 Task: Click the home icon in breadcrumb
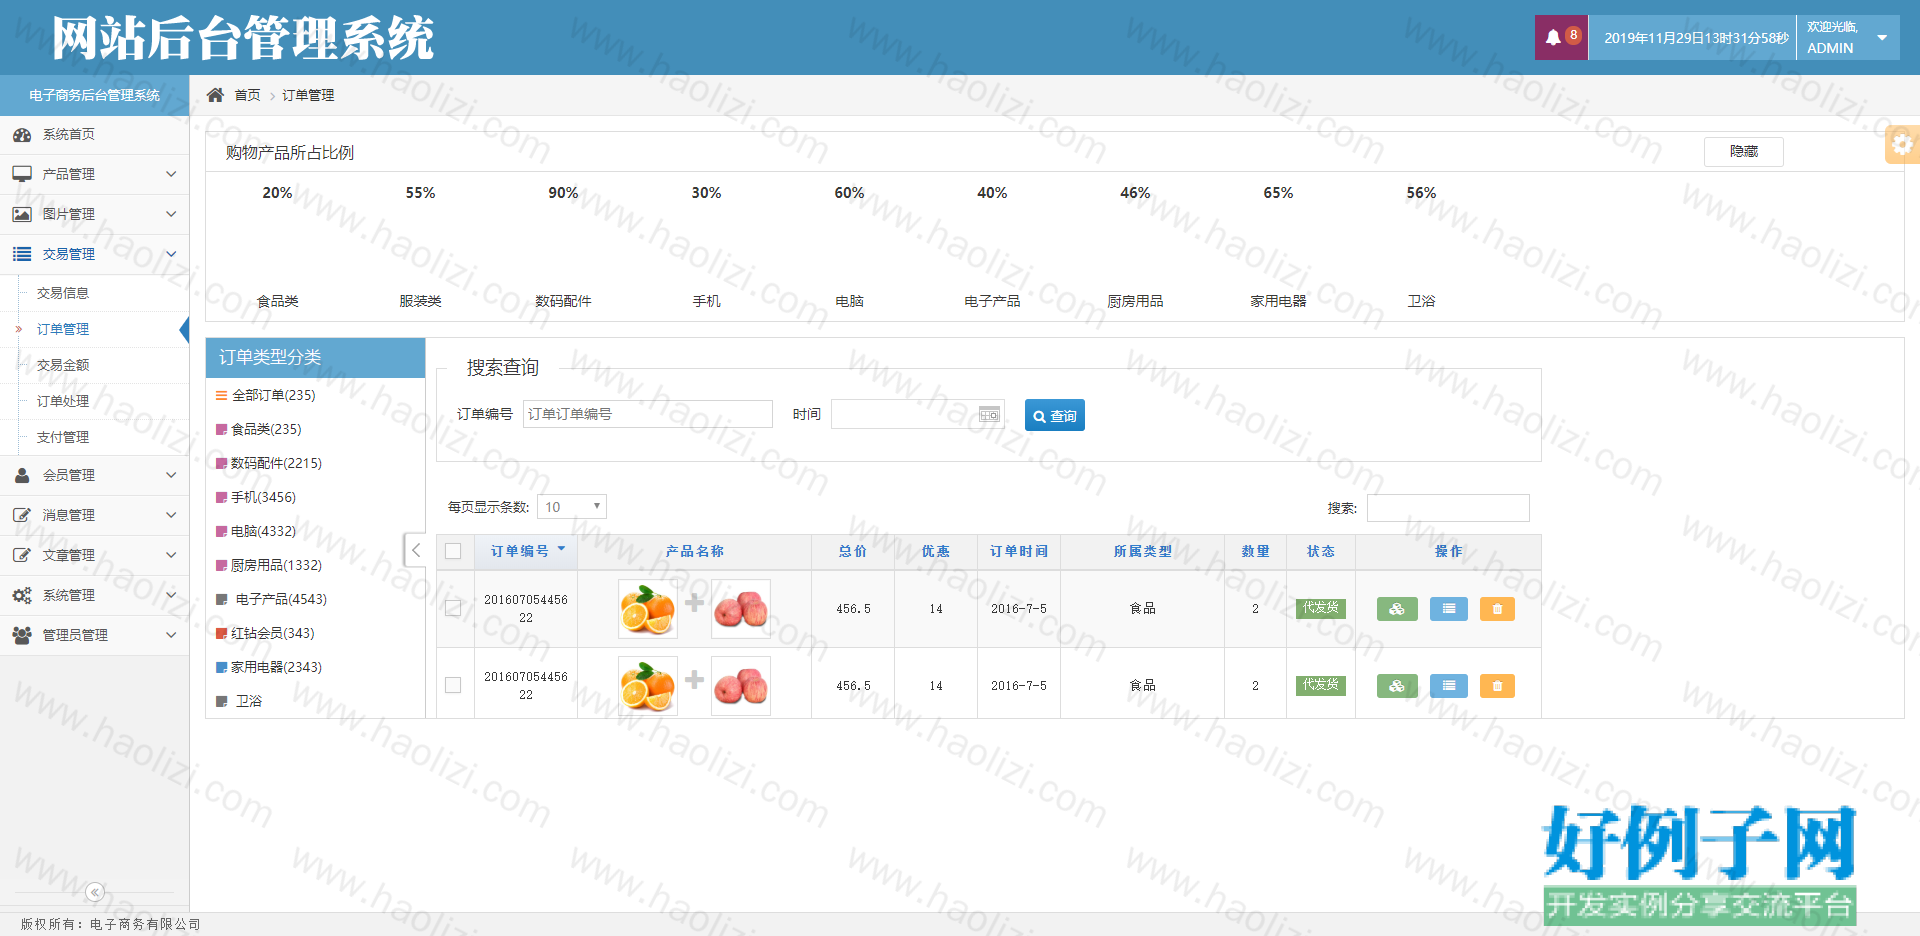[x=215, y=95]
